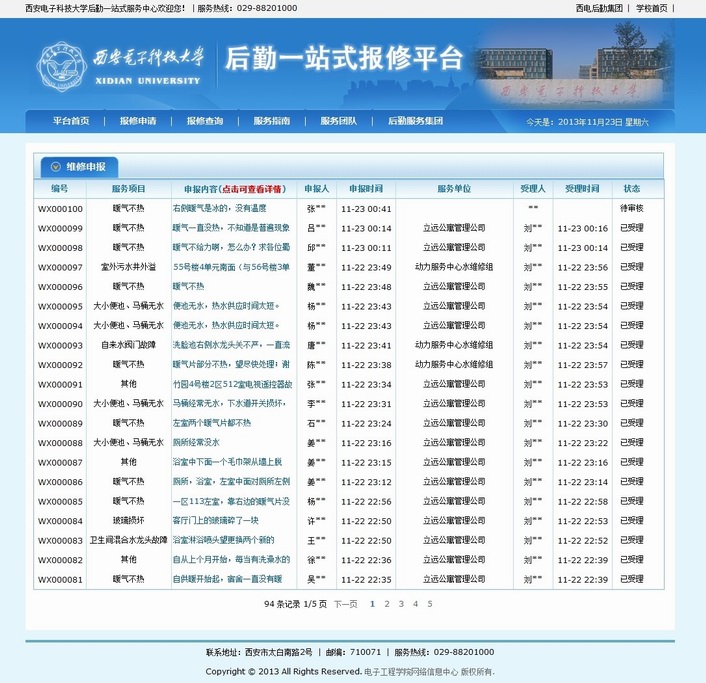Open the 平台首页 navigation tab
The width and height of the screenshot is (706, 683).
[71, 121]
